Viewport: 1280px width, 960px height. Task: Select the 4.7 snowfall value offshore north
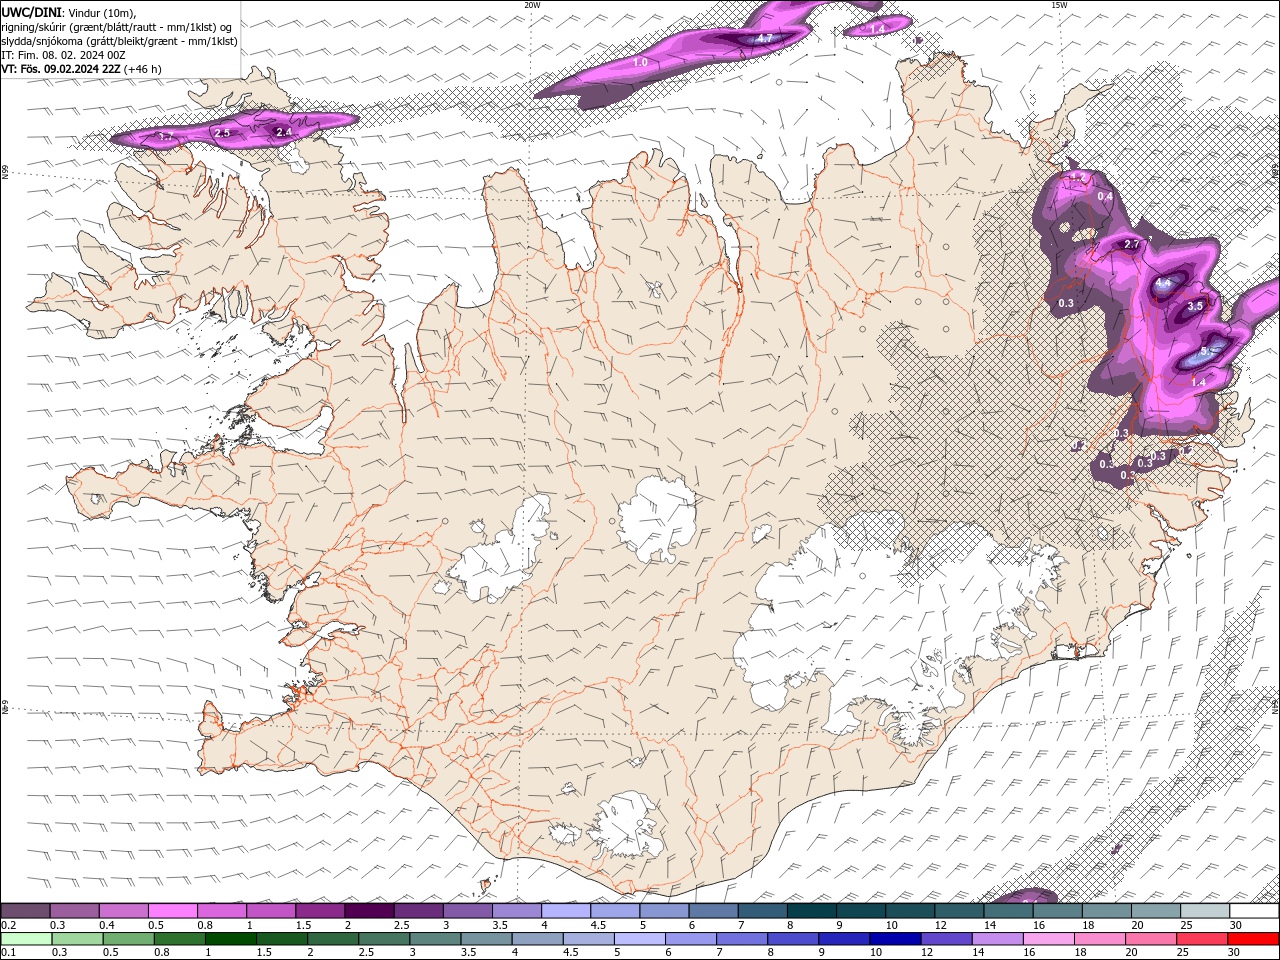coord(765,38)
